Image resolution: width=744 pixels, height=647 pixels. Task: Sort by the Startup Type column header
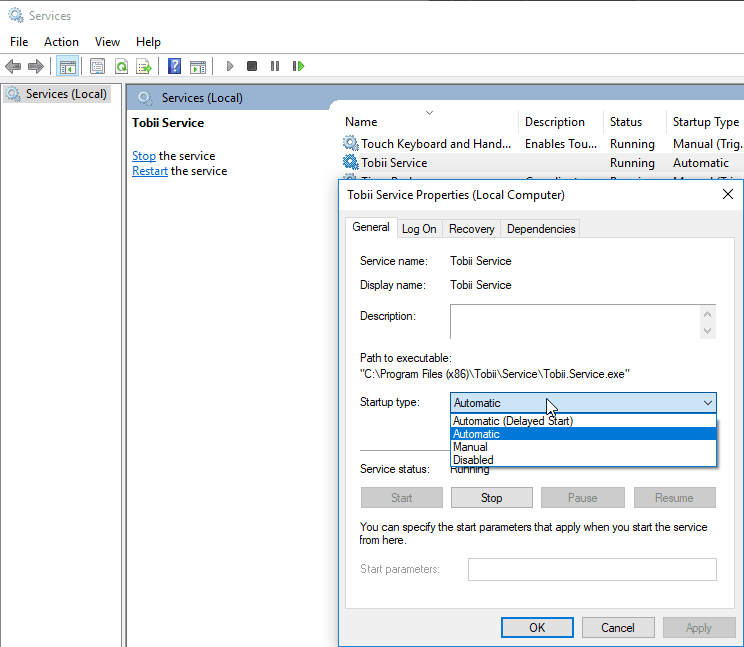705,122
